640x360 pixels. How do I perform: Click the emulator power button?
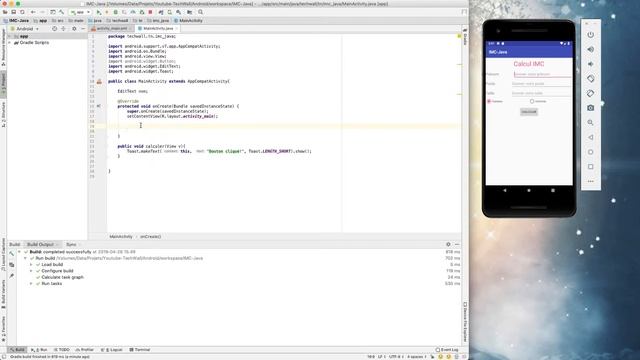pyautogui.click(x=591, y=35)
